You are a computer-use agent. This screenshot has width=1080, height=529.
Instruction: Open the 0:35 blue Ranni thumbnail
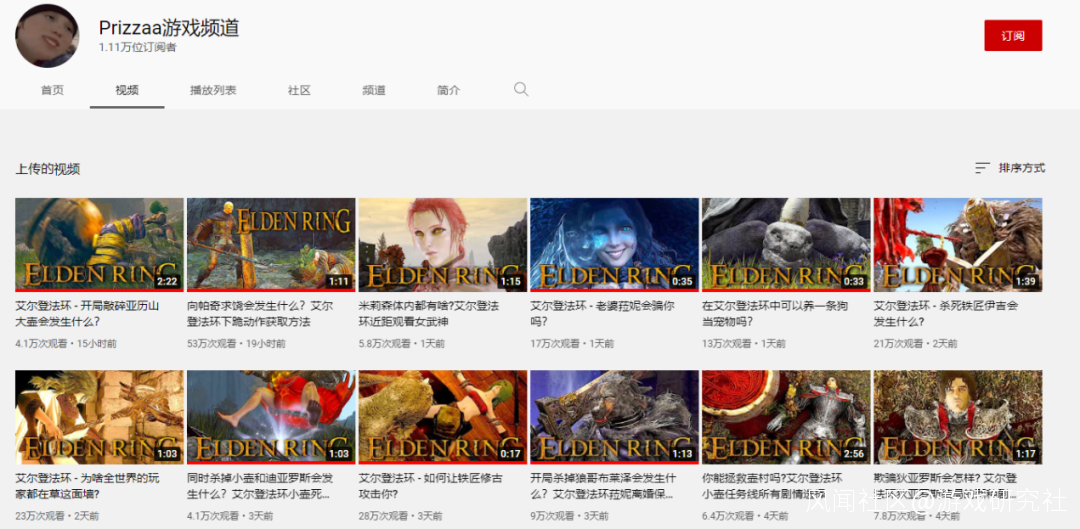(x=614, y=245)
